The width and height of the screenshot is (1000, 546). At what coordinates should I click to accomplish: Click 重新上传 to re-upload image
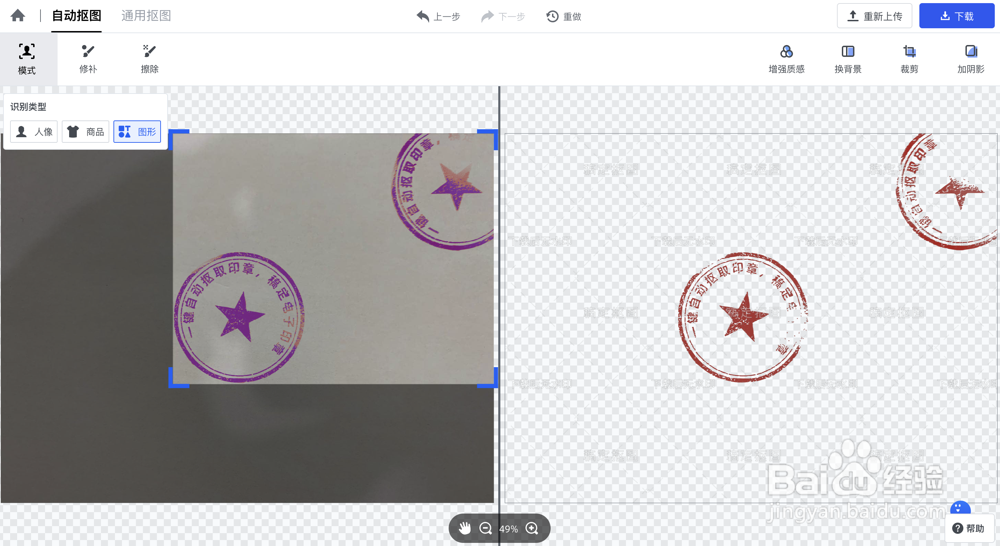tap(874, 16)
